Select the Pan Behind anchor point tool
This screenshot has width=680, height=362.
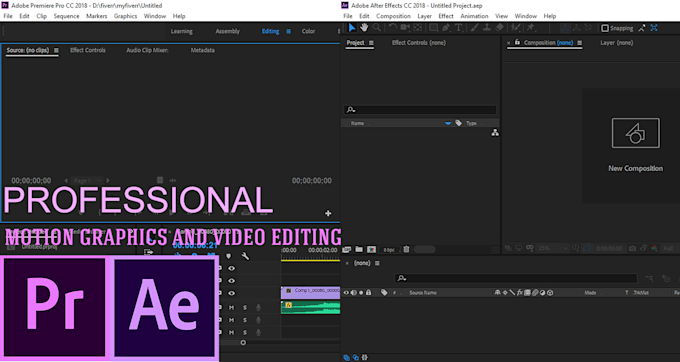click(x=418, y=28)
